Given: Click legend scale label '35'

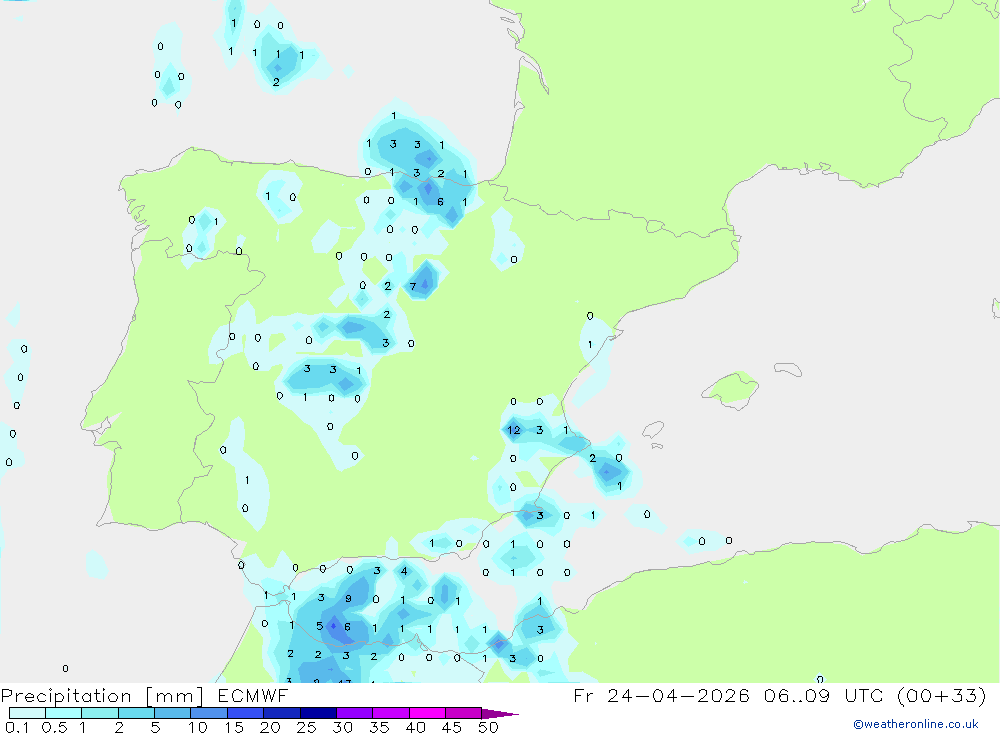Looking at the screenshot, I should pos(379,727).
